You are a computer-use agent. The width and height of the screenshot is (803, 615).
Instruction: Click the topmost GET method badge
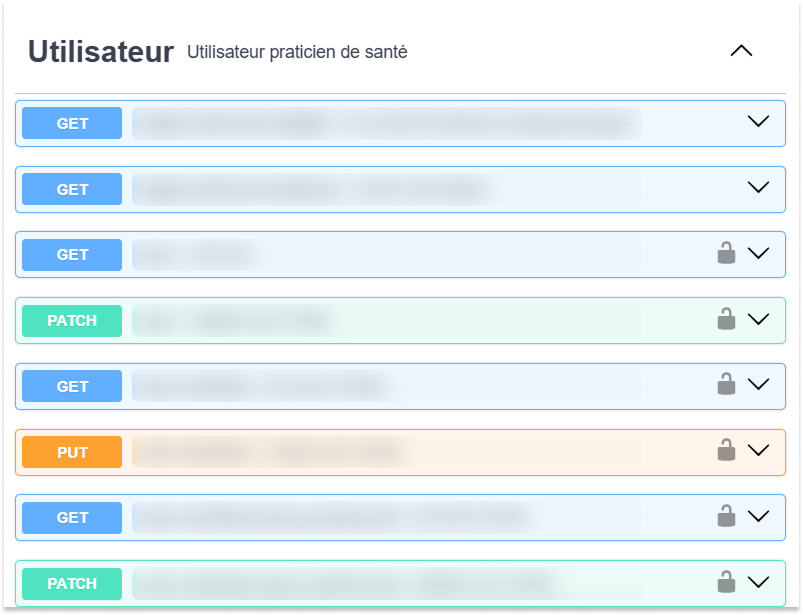72,123
